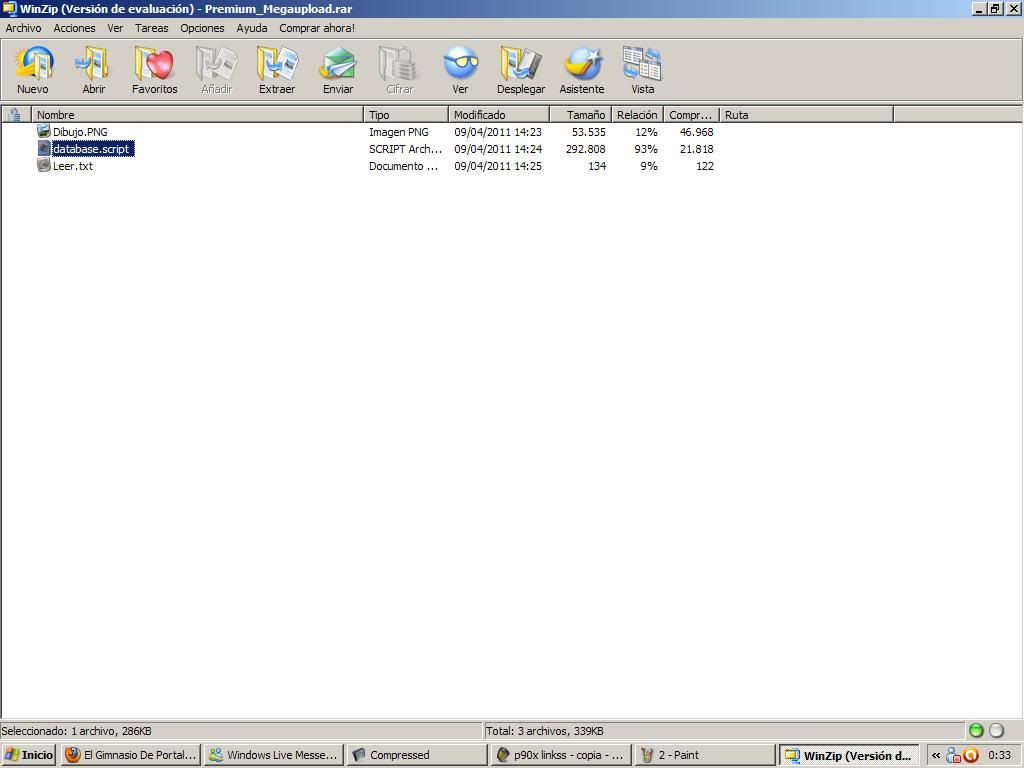Click the Cifrar padlock icon
Image resolution: width=1024 pixels, height=768 pixels.
click(399, 64)
